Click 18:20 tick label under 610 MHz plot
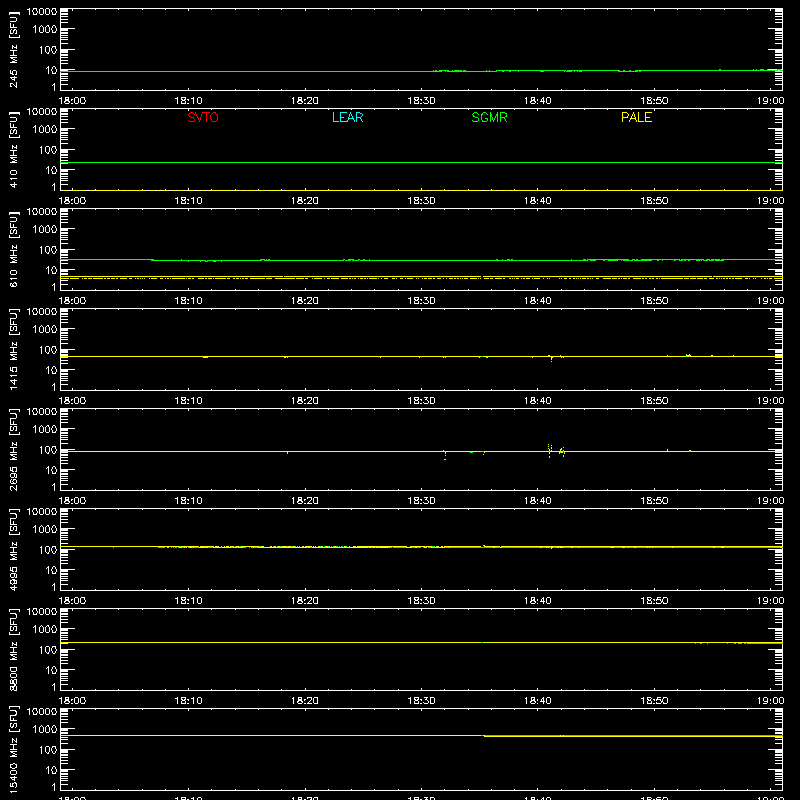 pos(305,301)
